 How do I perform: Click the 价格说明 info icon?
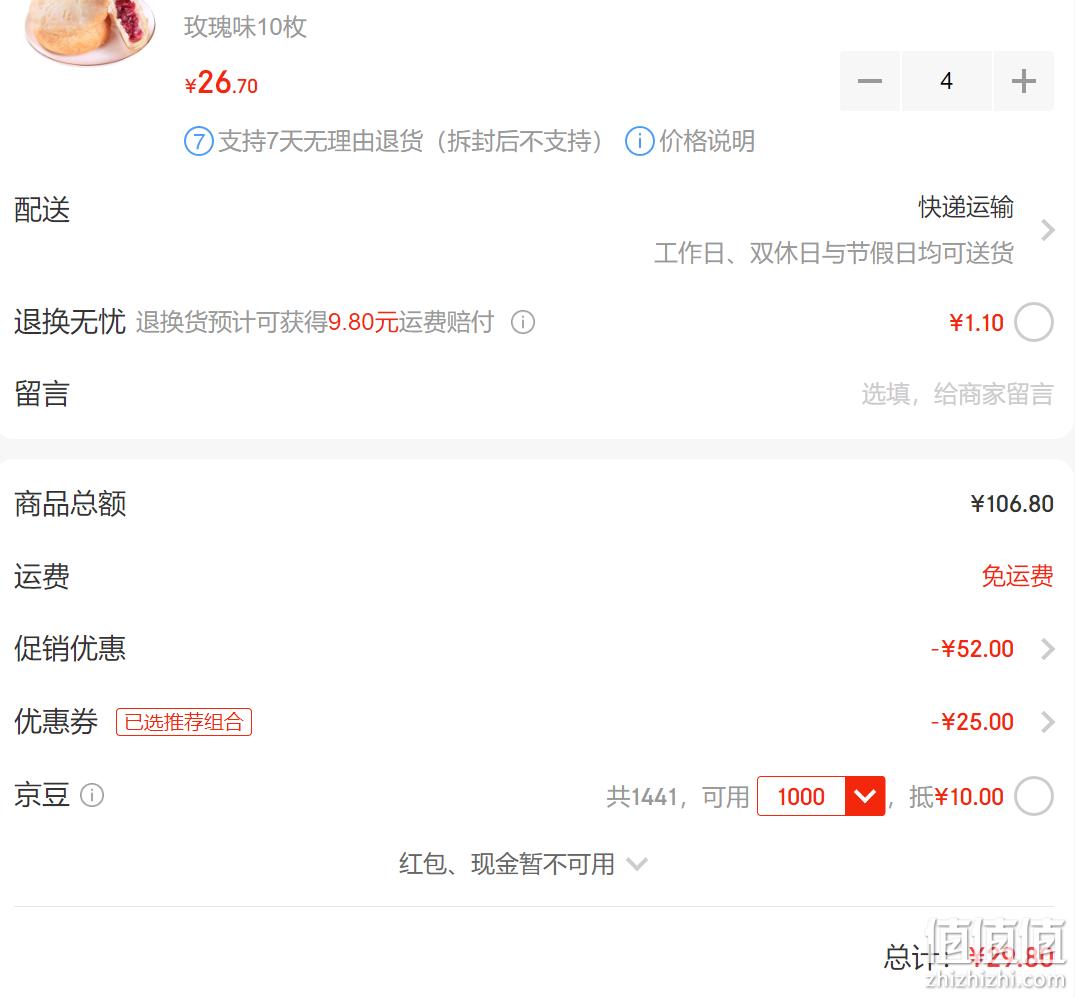point(639,141)
